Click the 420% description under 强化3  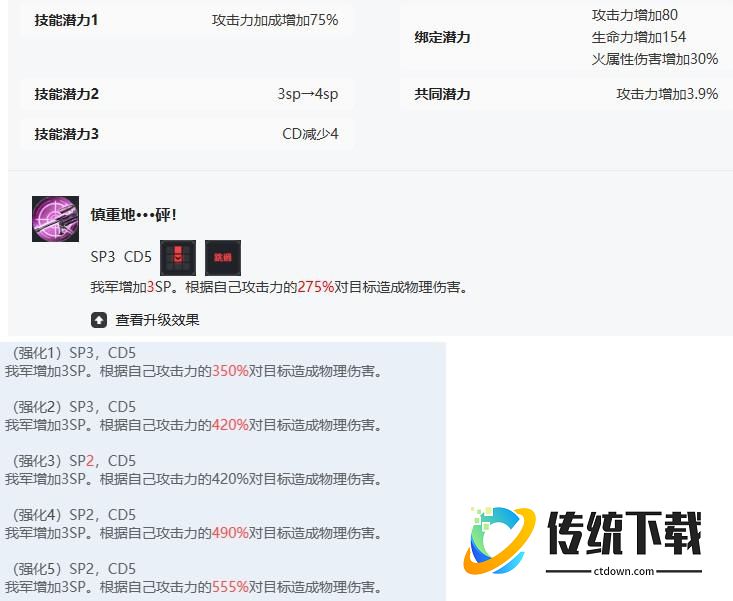click(194, 479)
